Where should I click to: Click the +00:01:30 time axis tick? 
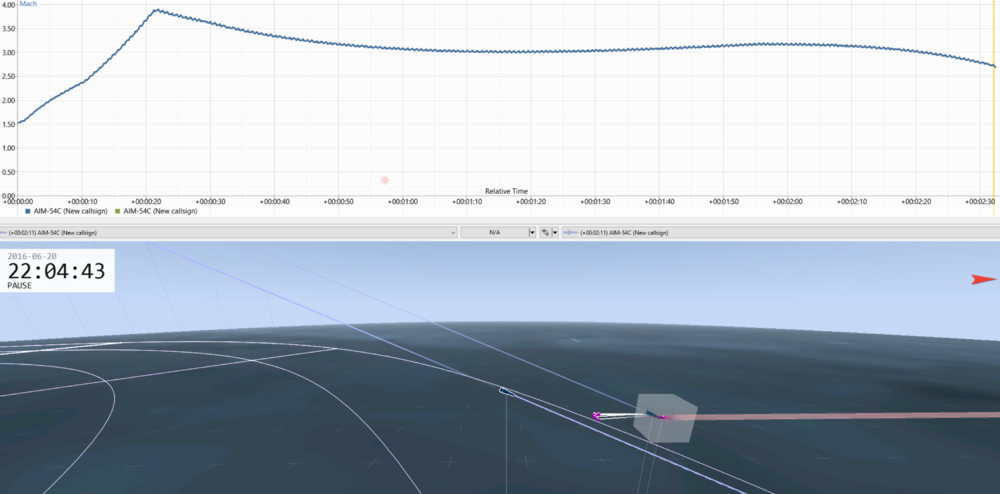pyautogui.click(x=595, y=201)
